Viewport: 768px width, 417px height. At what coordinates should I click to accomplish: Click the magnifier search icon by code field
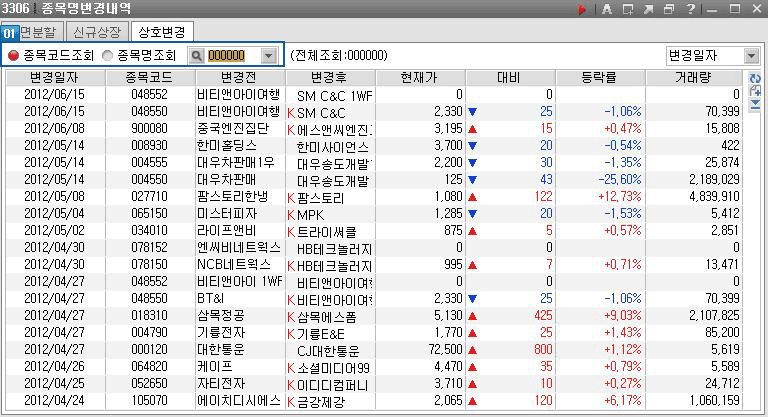click(x=196, y=56)
